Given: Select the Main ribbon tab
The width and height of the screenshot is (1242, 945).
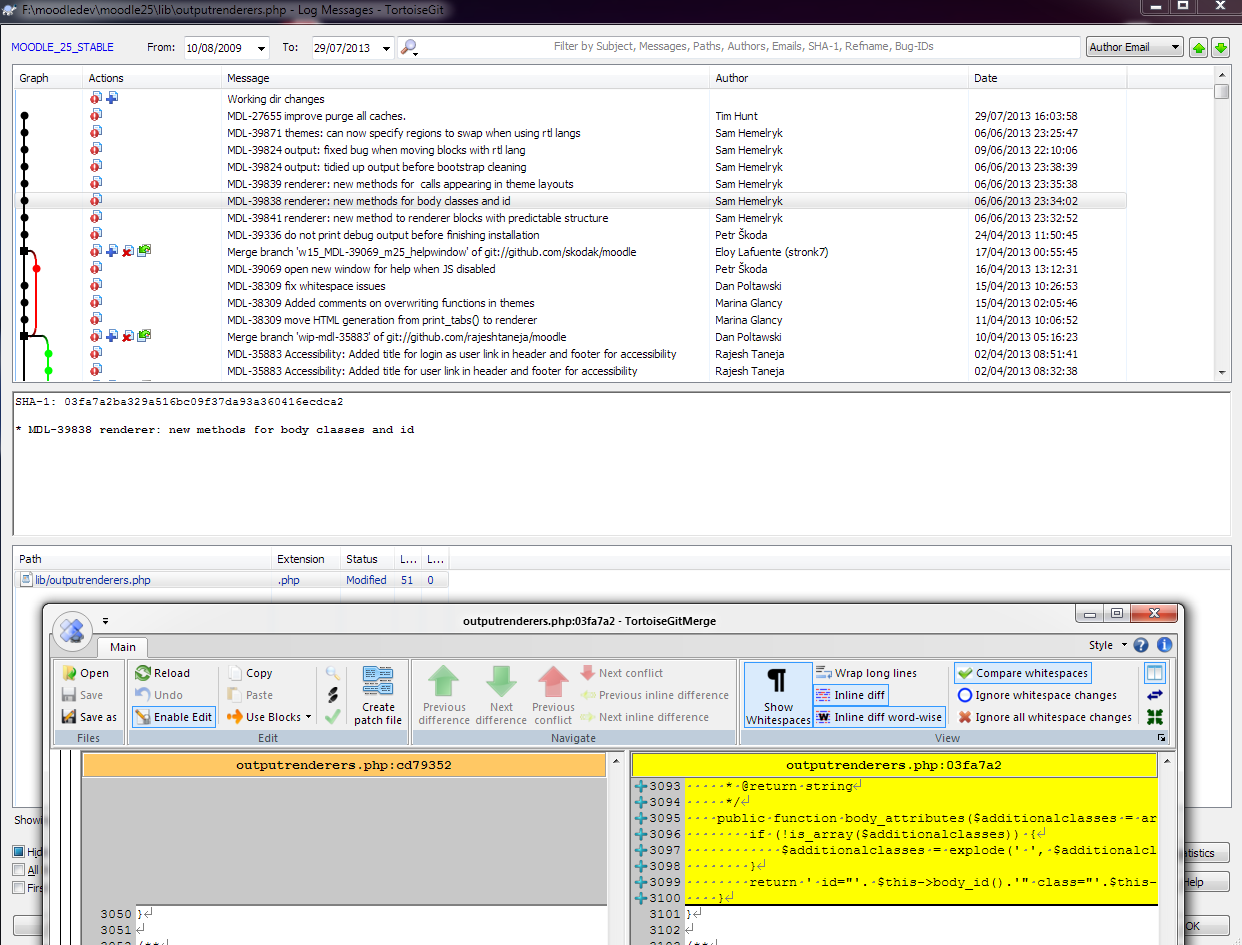Looking at the screenshot, I should coord(123,647).
